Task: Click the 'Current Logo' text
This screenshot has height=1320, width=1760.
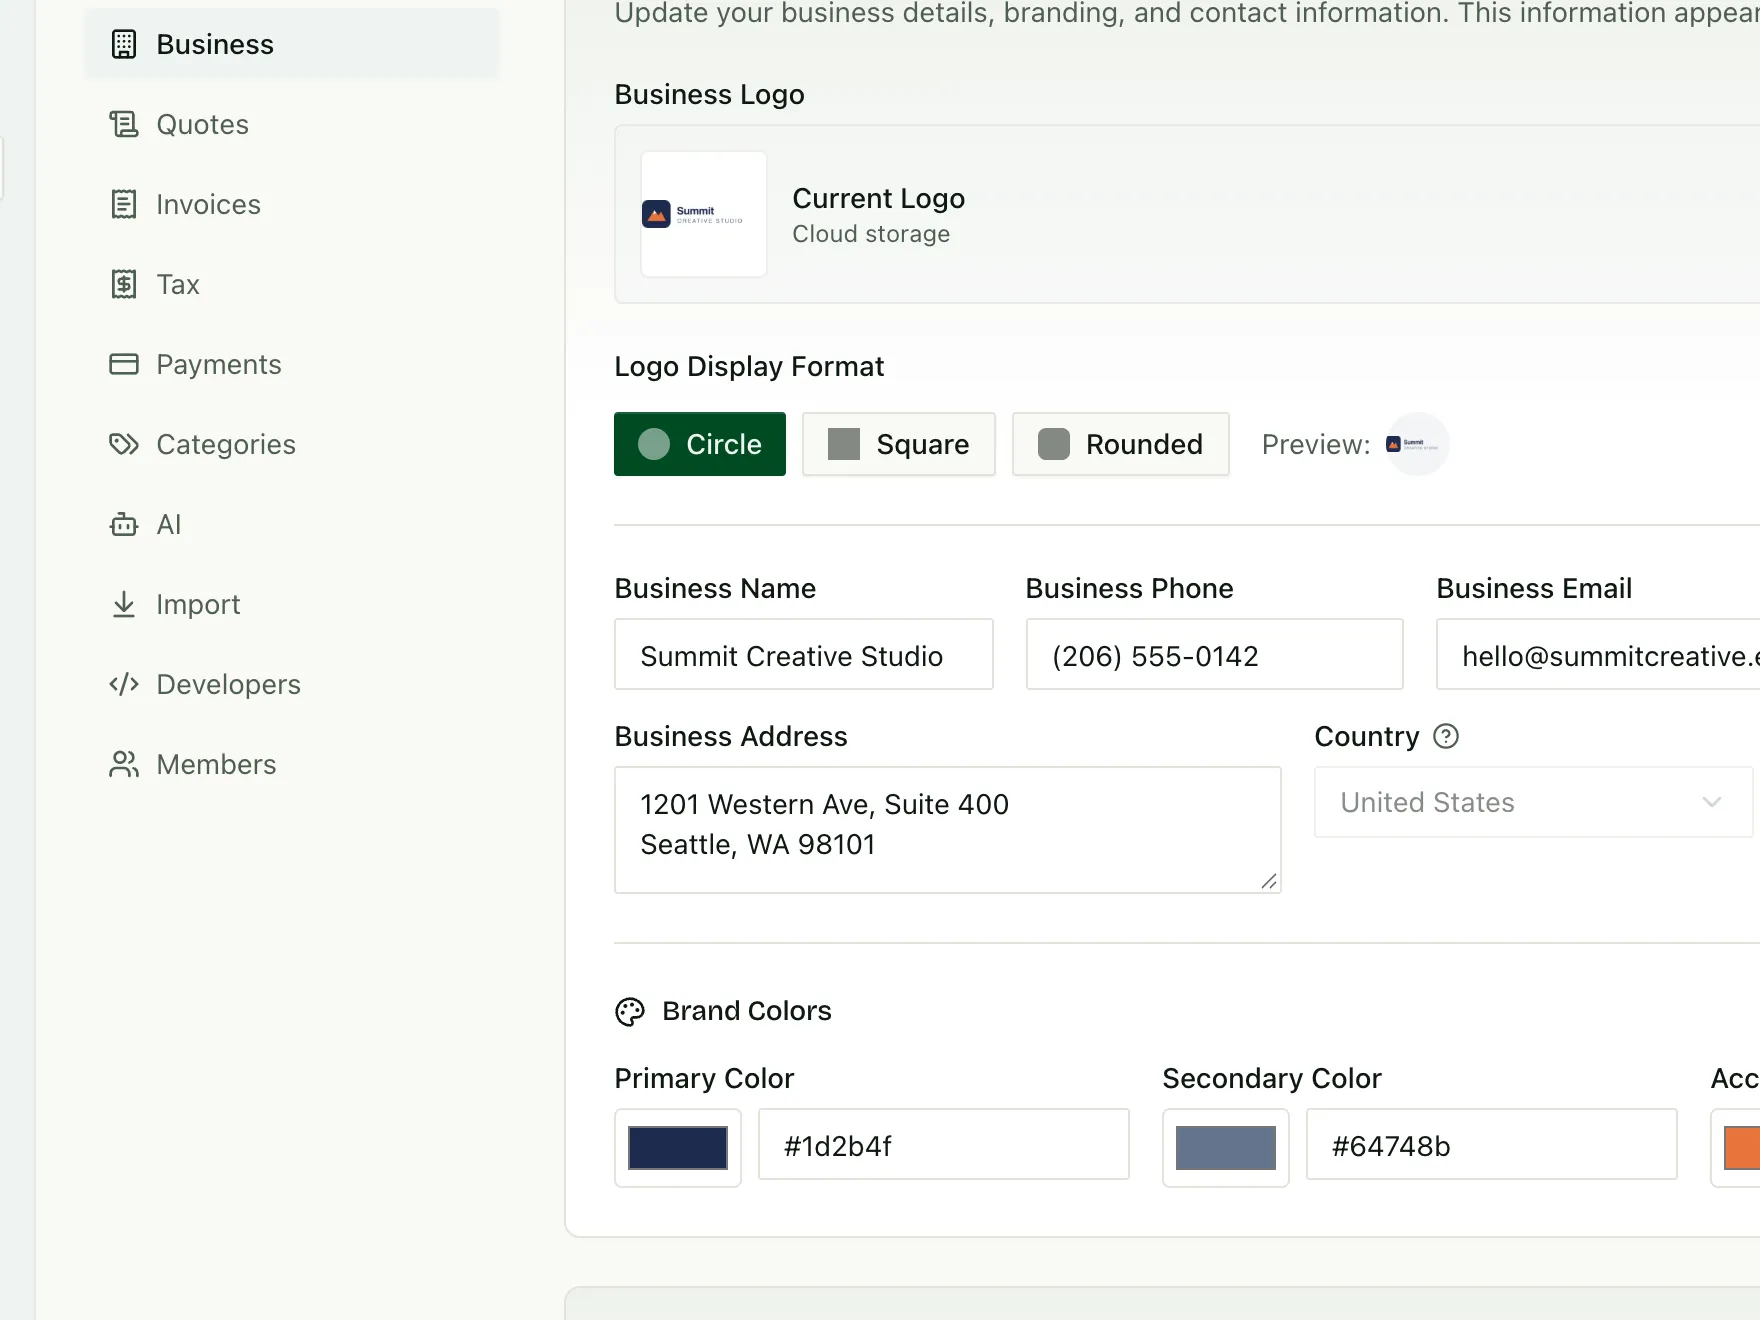Action: pos(878,198)
